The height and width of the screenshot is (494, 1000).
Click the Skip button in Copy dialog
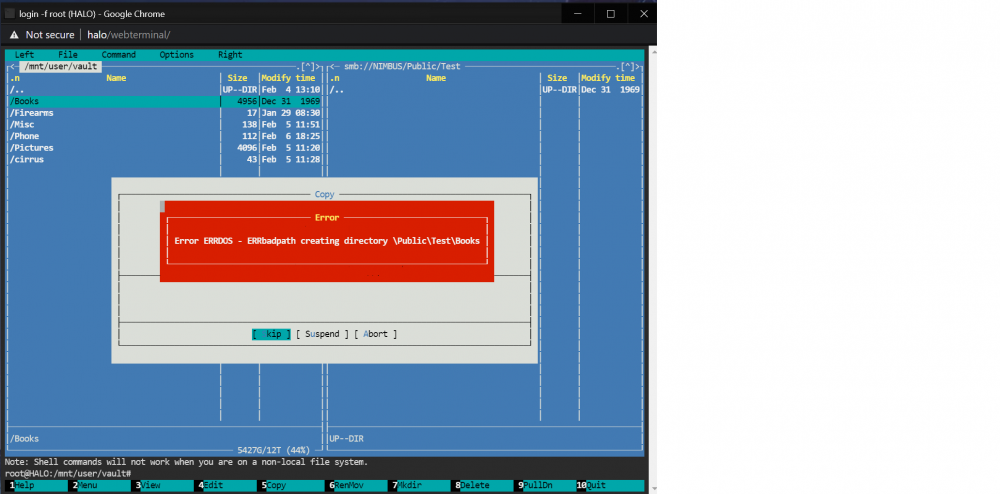click(x=272, y=334)
